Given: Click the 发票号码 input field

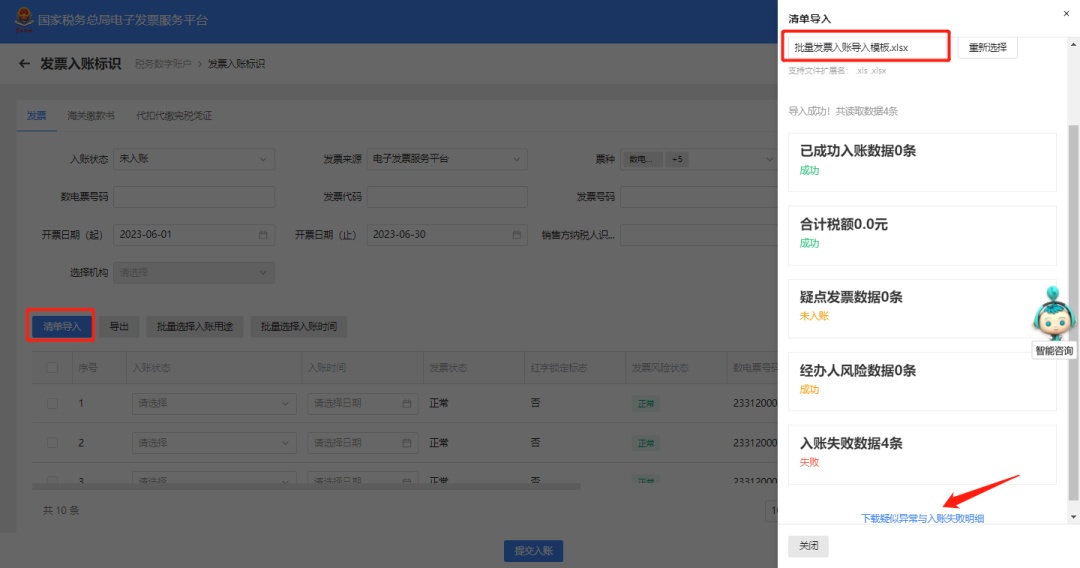Looking at the screenshot, I should pos(698,197).
